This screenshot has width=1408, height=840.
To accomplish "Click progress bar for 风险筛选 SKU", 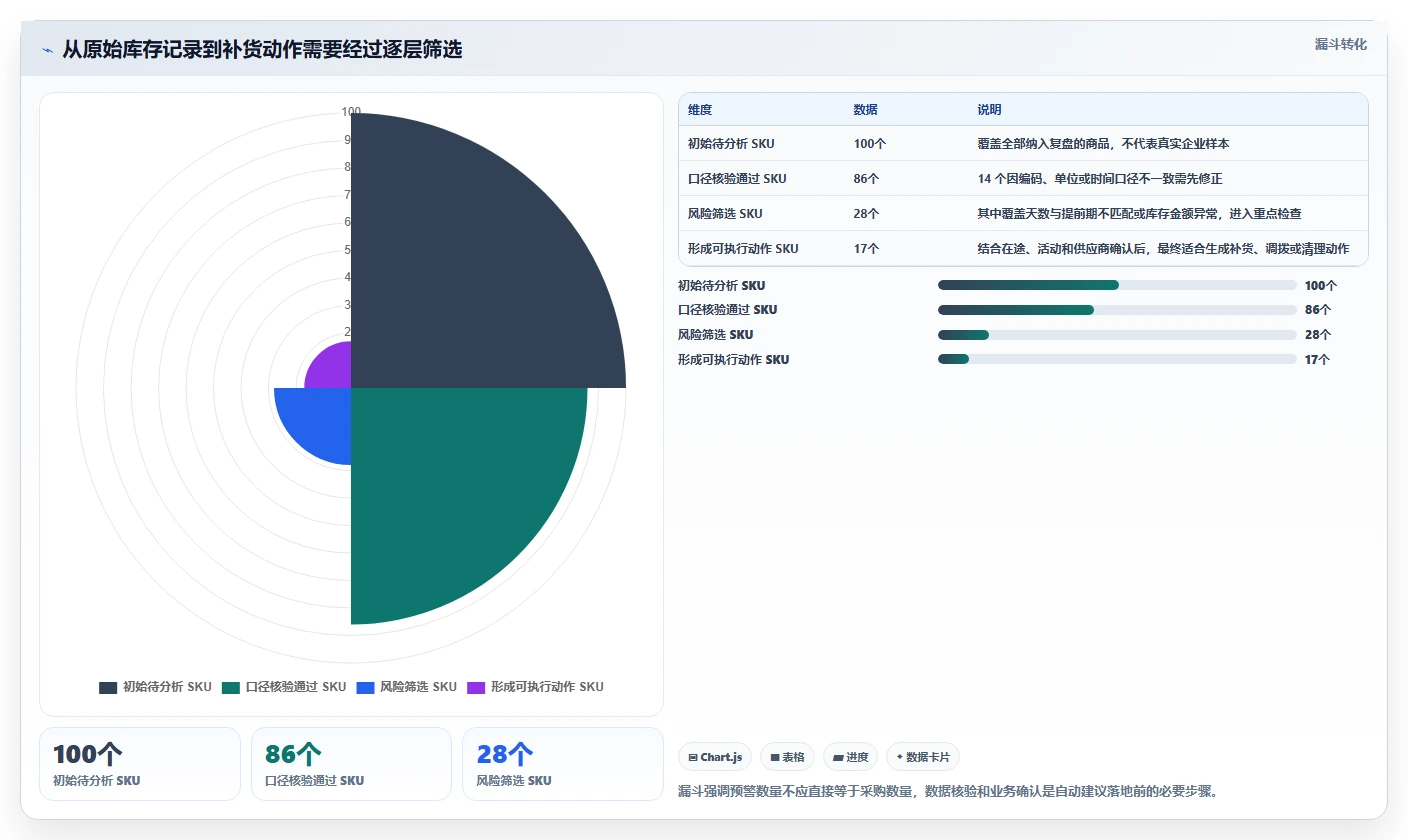I will 1117,335.
